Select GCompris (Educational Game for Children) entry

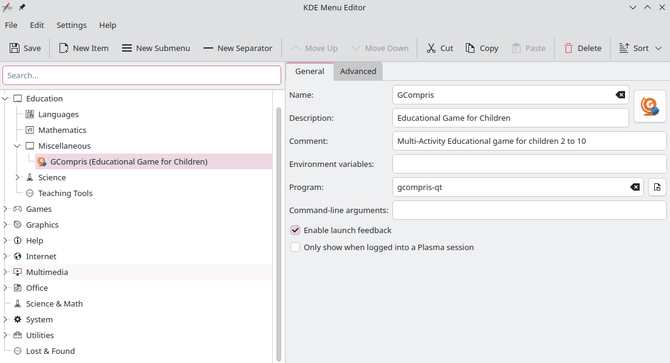154,162
